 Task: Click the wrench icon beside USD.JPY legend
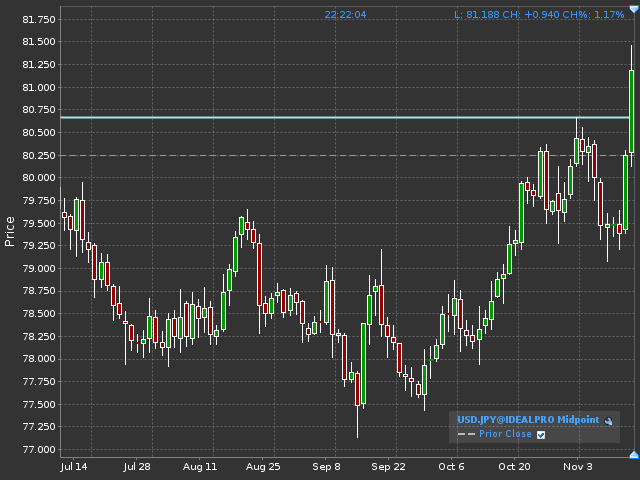(608, 421)
